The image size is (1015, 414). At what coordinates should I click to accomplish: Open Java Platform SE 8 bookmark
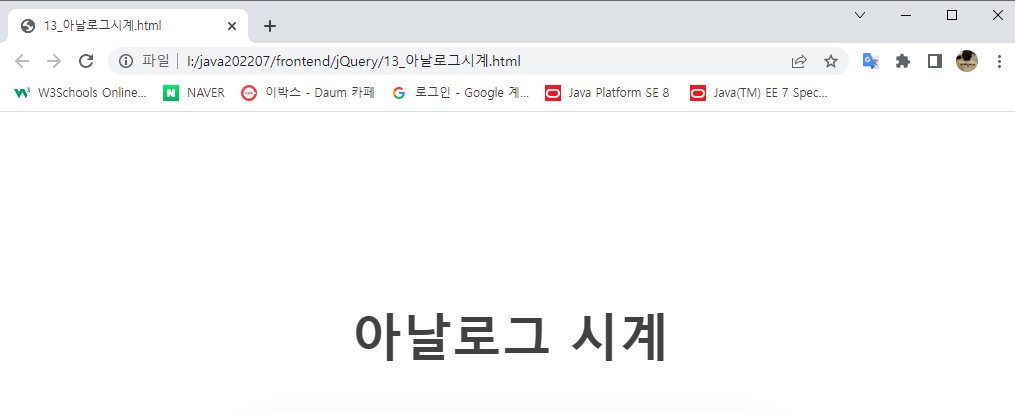point(607,93)
